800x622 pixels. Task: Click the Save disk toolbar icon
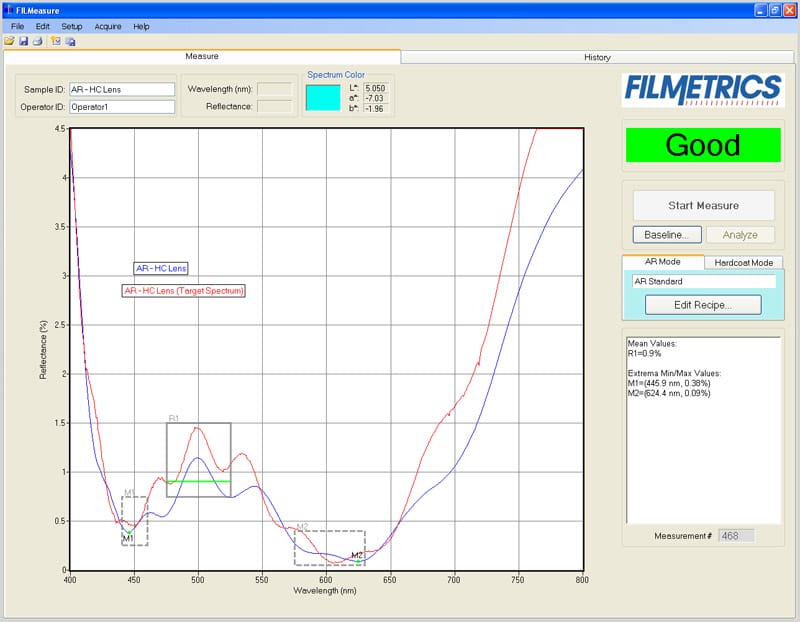click(23, 41)
